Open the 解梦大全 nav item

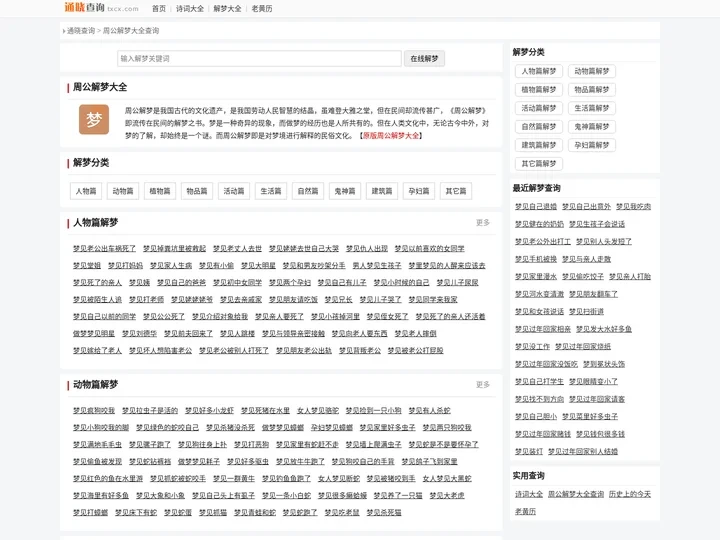[x=227, y=9]
